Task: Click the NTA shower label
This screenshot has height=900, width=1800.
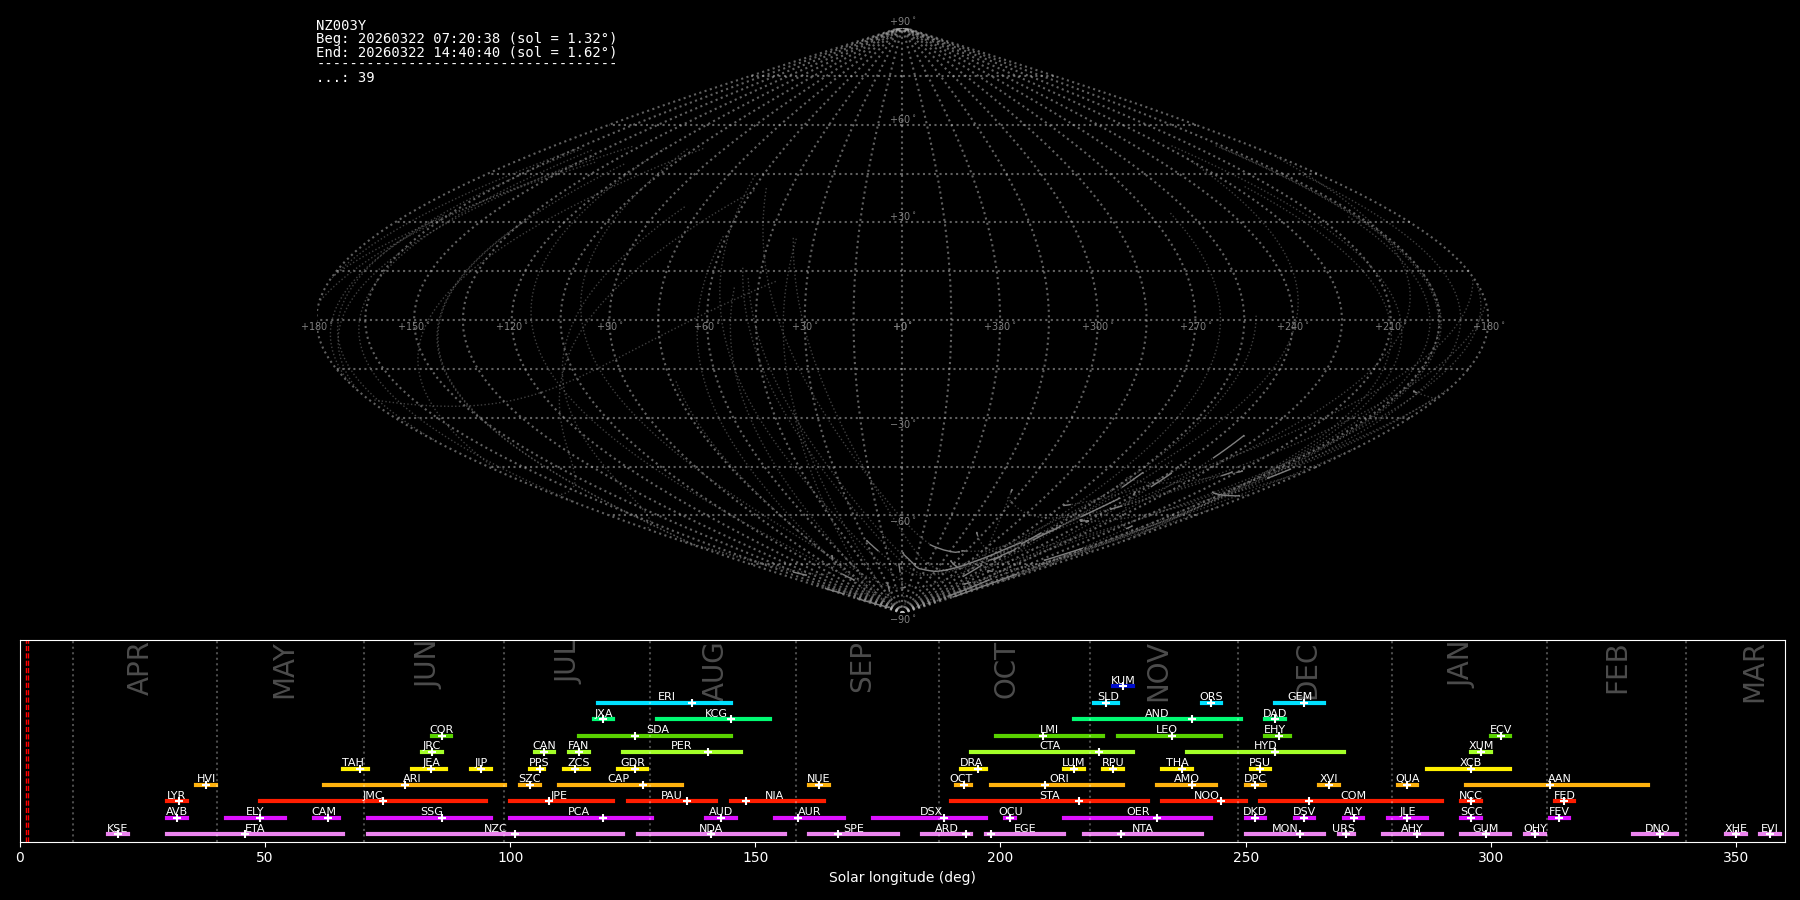Action: click(1142, 829)
